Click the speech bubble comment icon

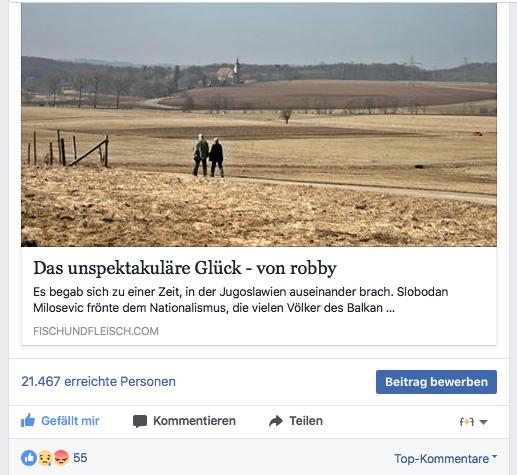(x=140, y=421)
